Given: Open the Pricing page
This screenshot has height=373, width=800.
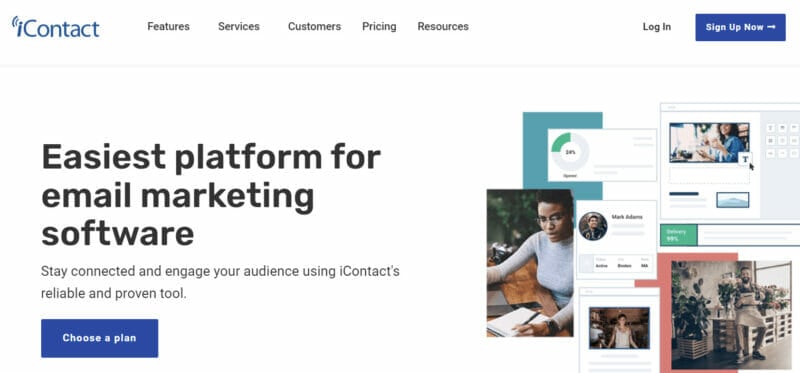Looking at the screenshot, I should (379, 27).
